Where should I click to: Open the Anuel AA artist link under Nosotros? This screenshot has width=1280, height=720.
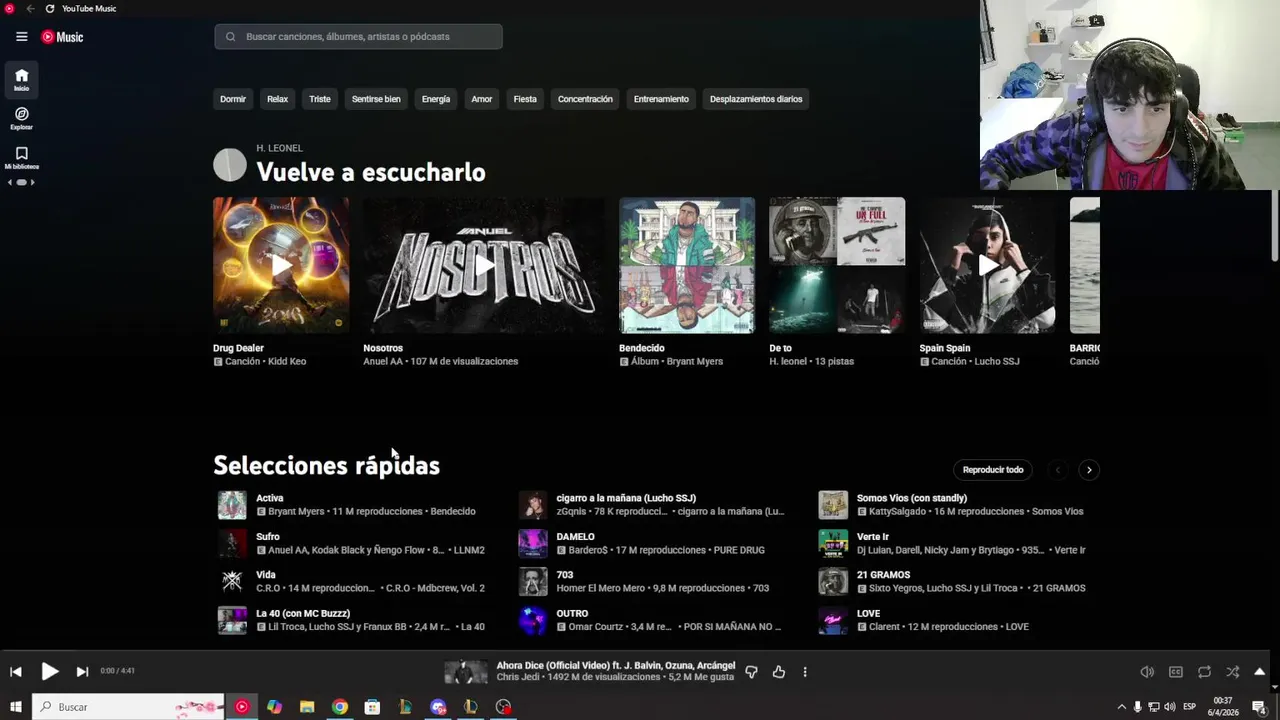(383, 362)
